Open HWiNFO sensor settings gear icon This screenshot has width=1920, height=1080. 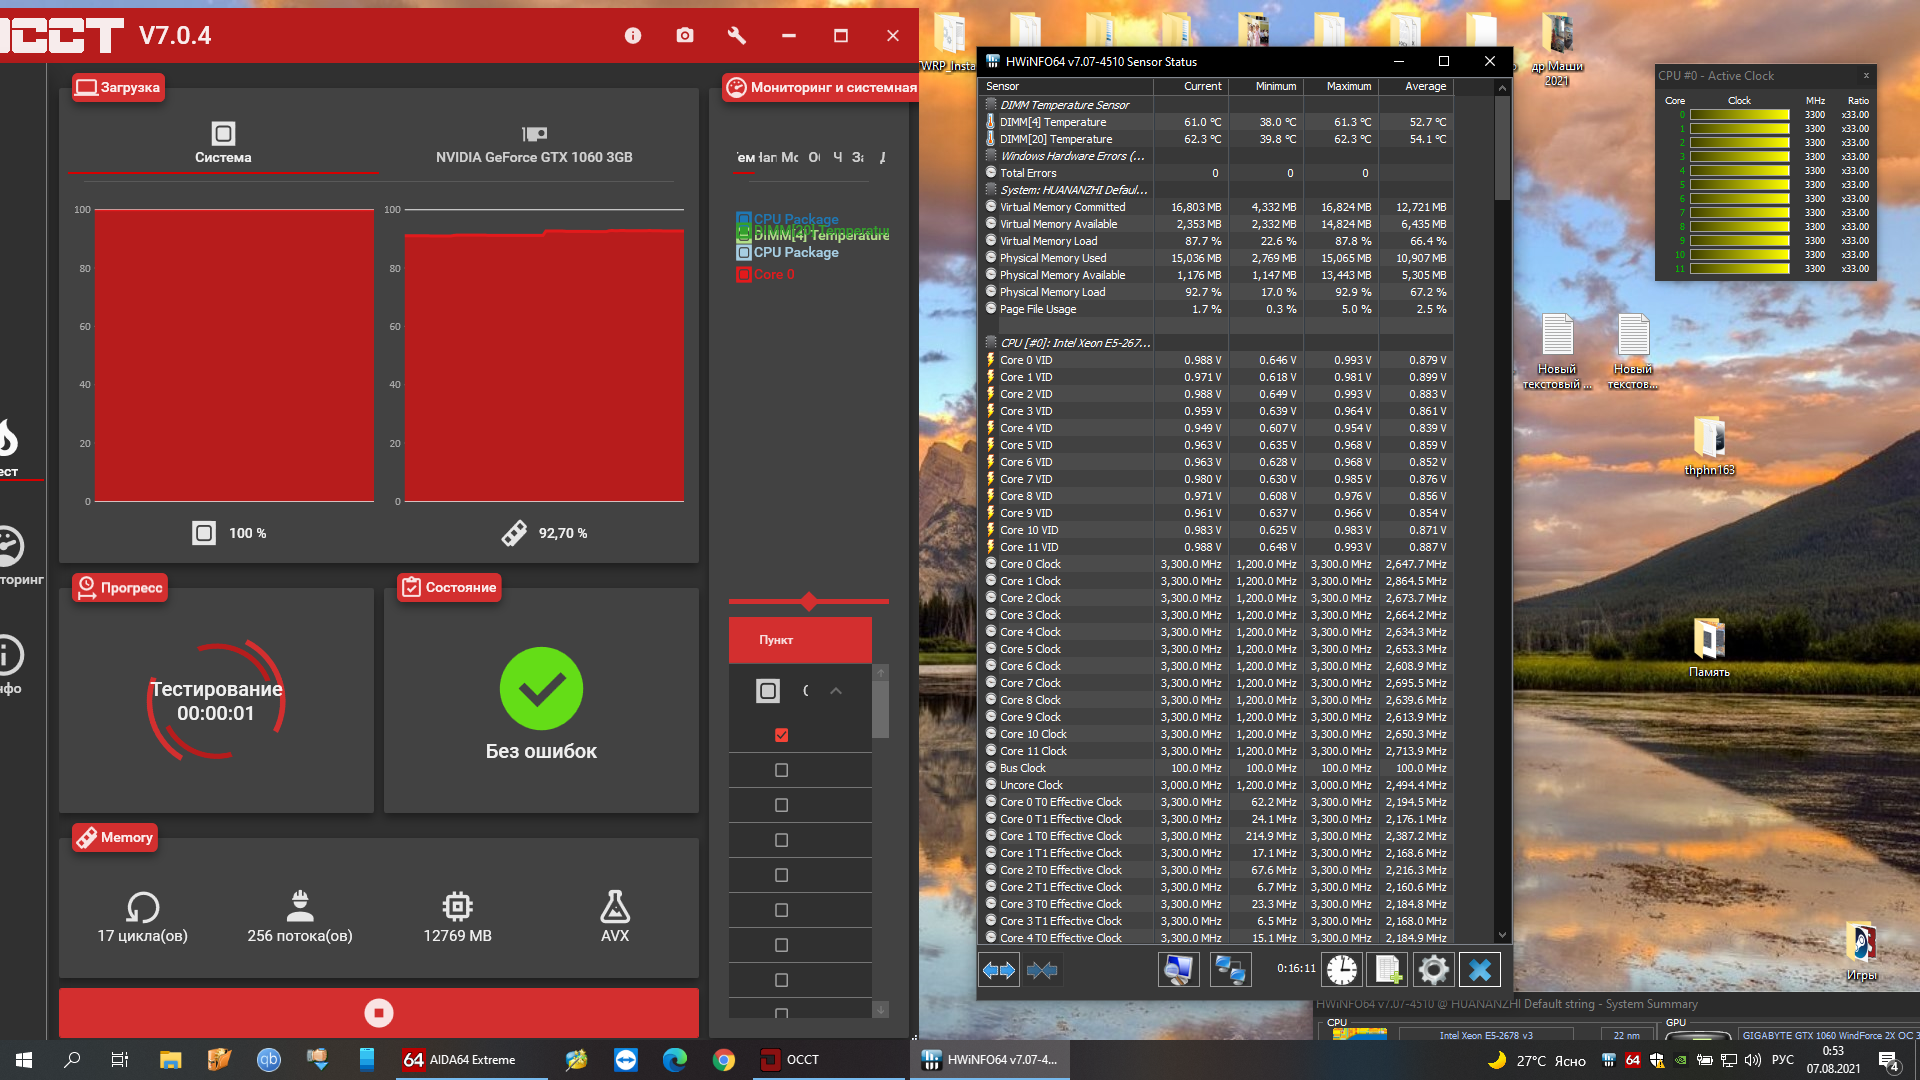point(1433,969)
